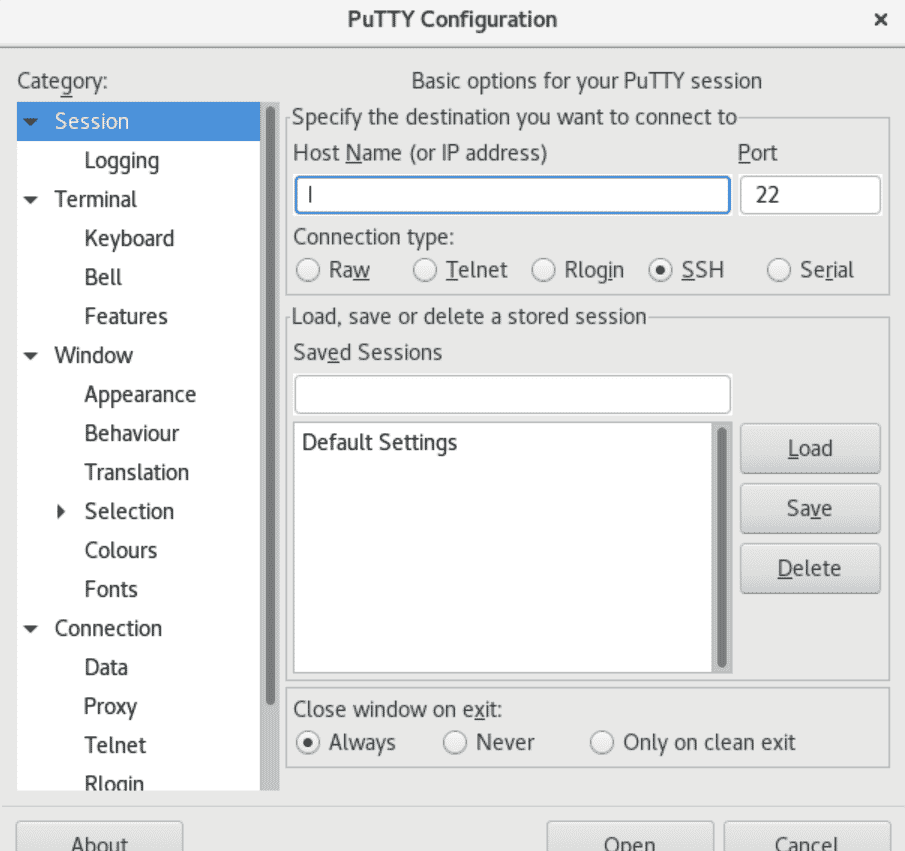Screen dimensions: 905x851
Task: Open the Window category
Action: click(94, 356)
